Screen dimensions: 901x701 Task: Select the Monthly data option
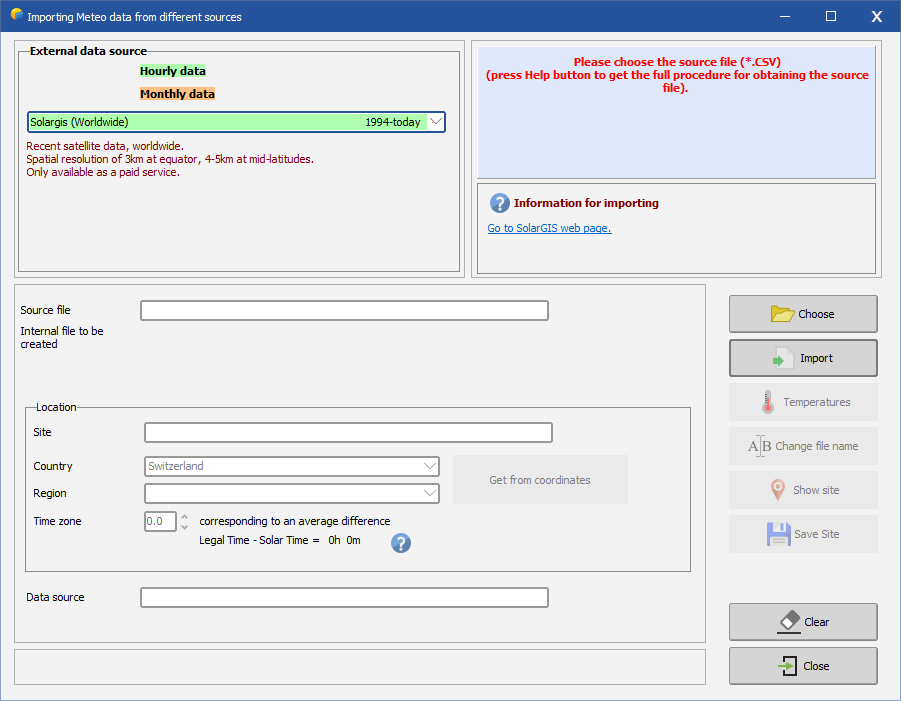(177, 94)
